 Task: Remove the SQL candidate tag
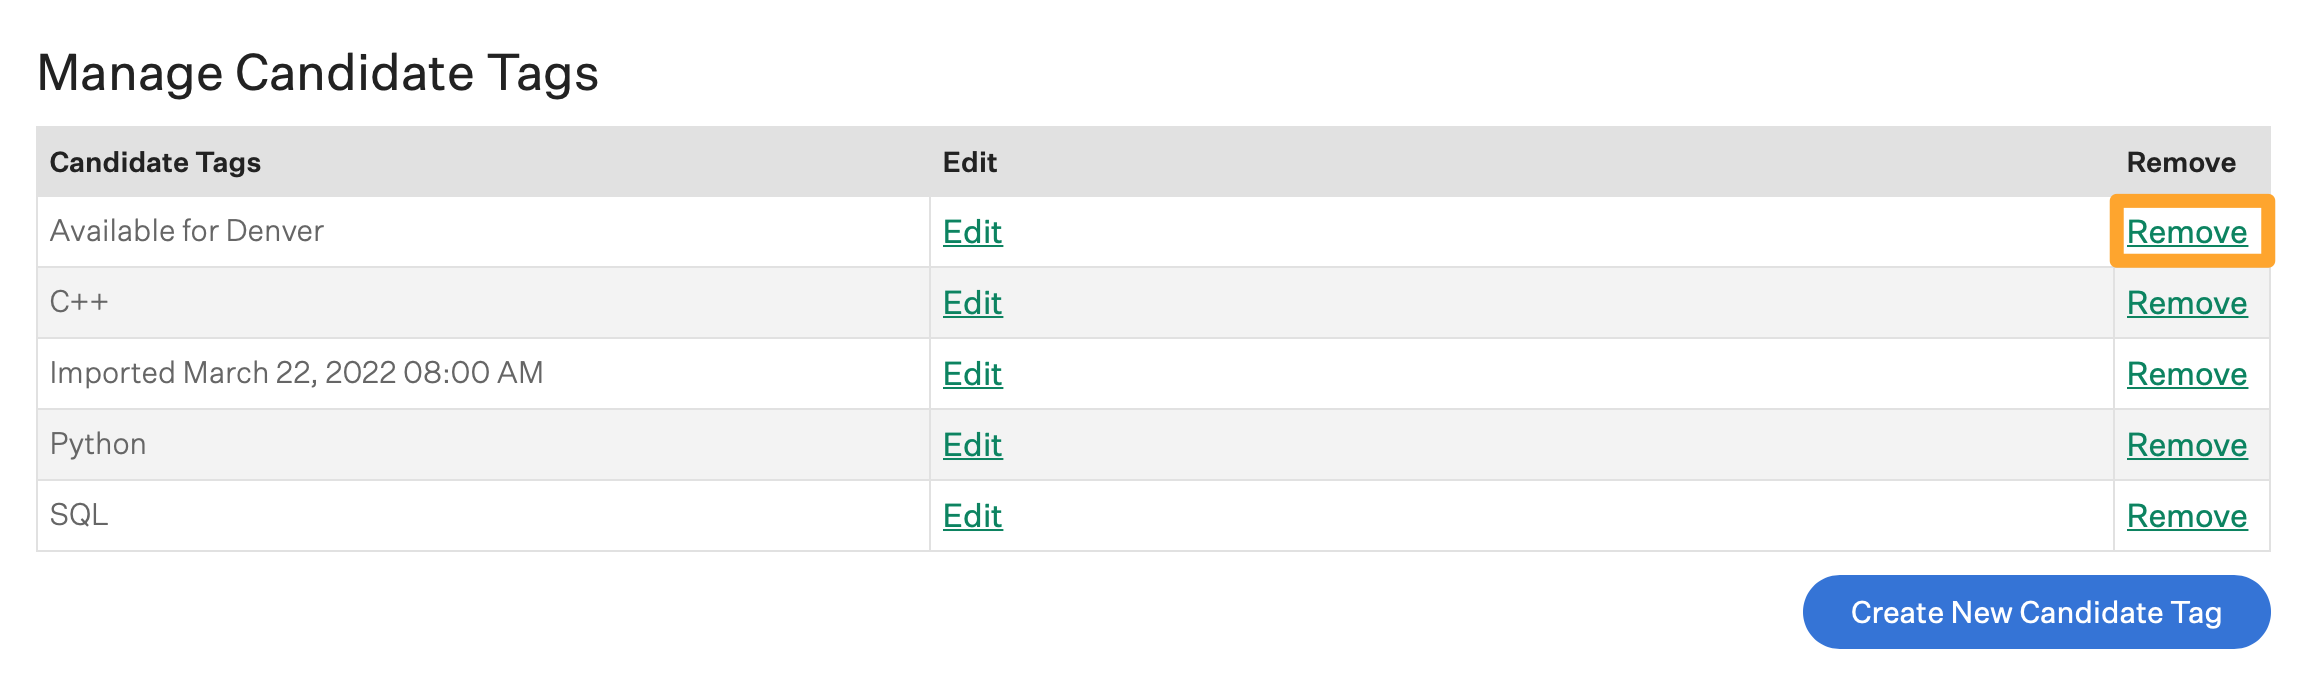(2186, 516)
